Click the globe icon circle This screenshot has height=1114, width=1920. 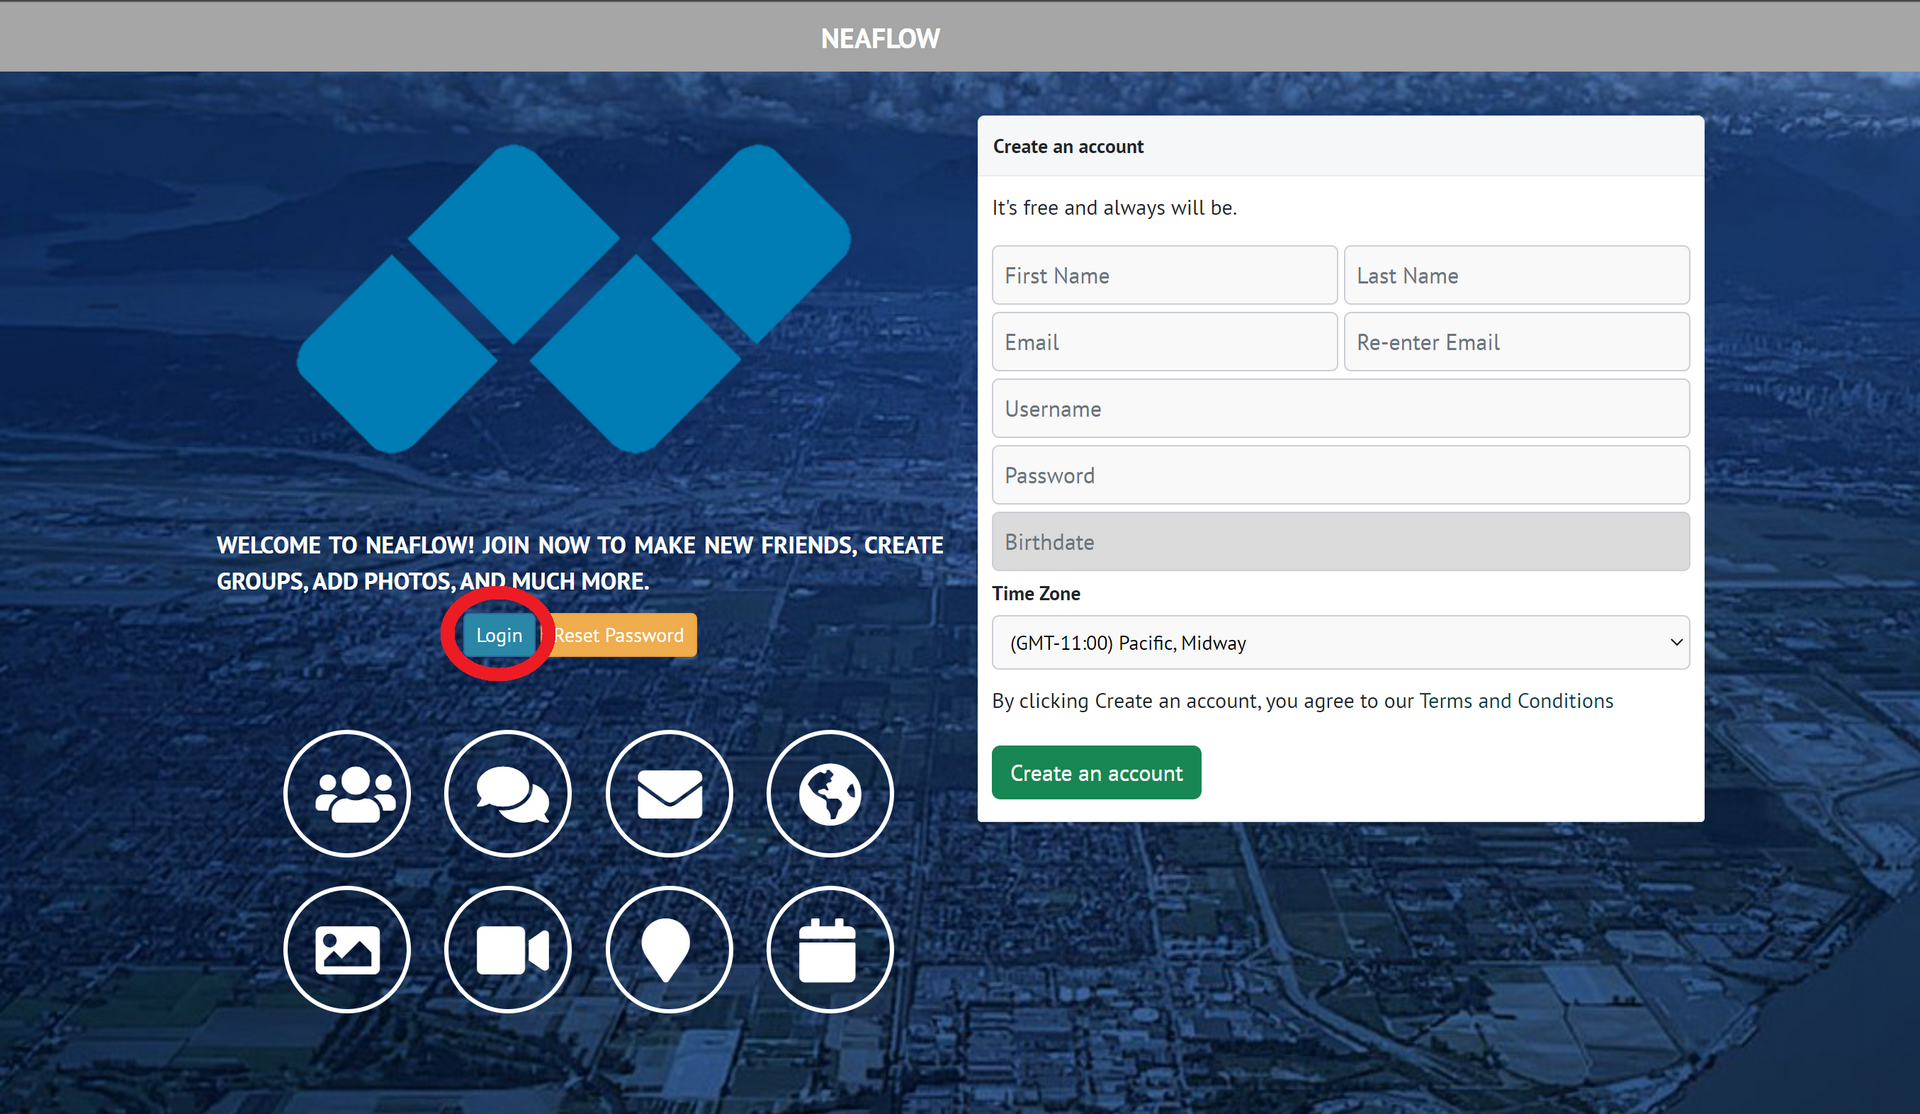pyautogui.click(x=830, y=794)
